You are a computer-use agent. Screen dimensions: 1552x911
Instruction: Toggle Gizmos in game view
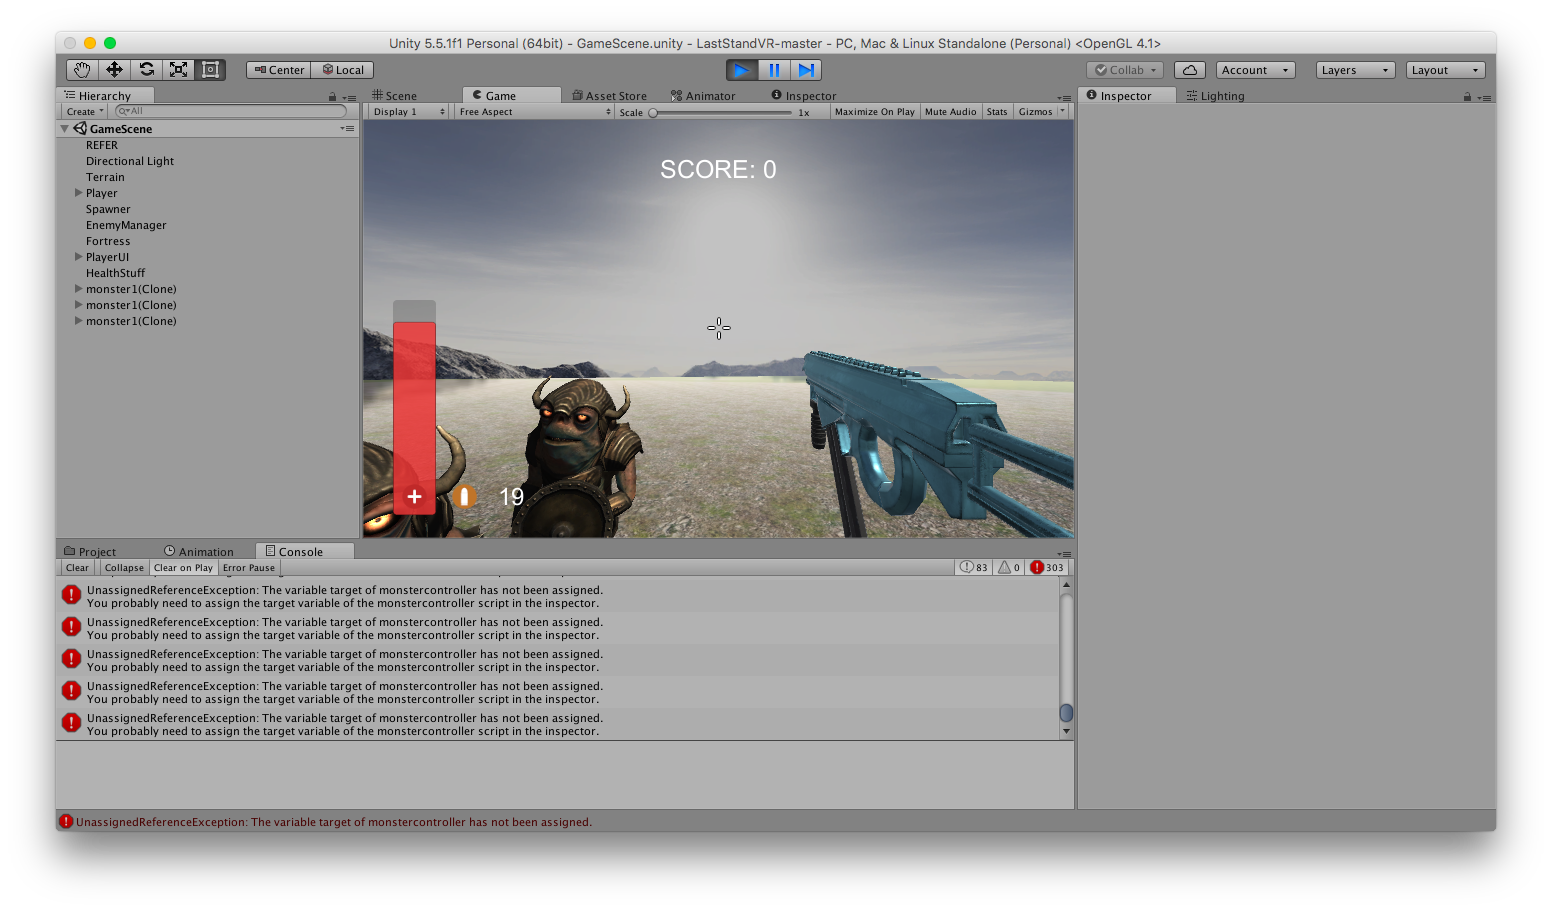tap(1035, 112)
